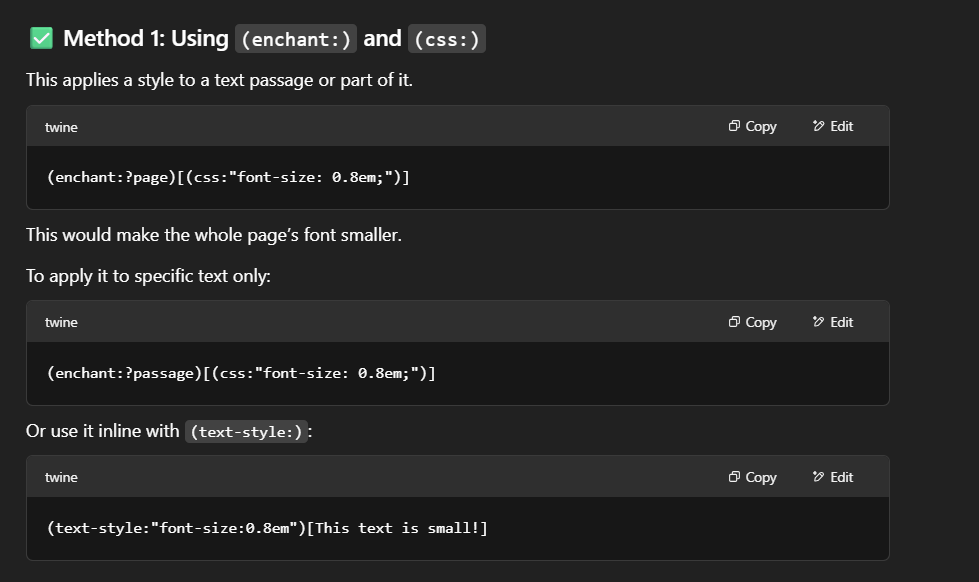Click the sentence "This applies a style to a text passage"

click(219, 80)
